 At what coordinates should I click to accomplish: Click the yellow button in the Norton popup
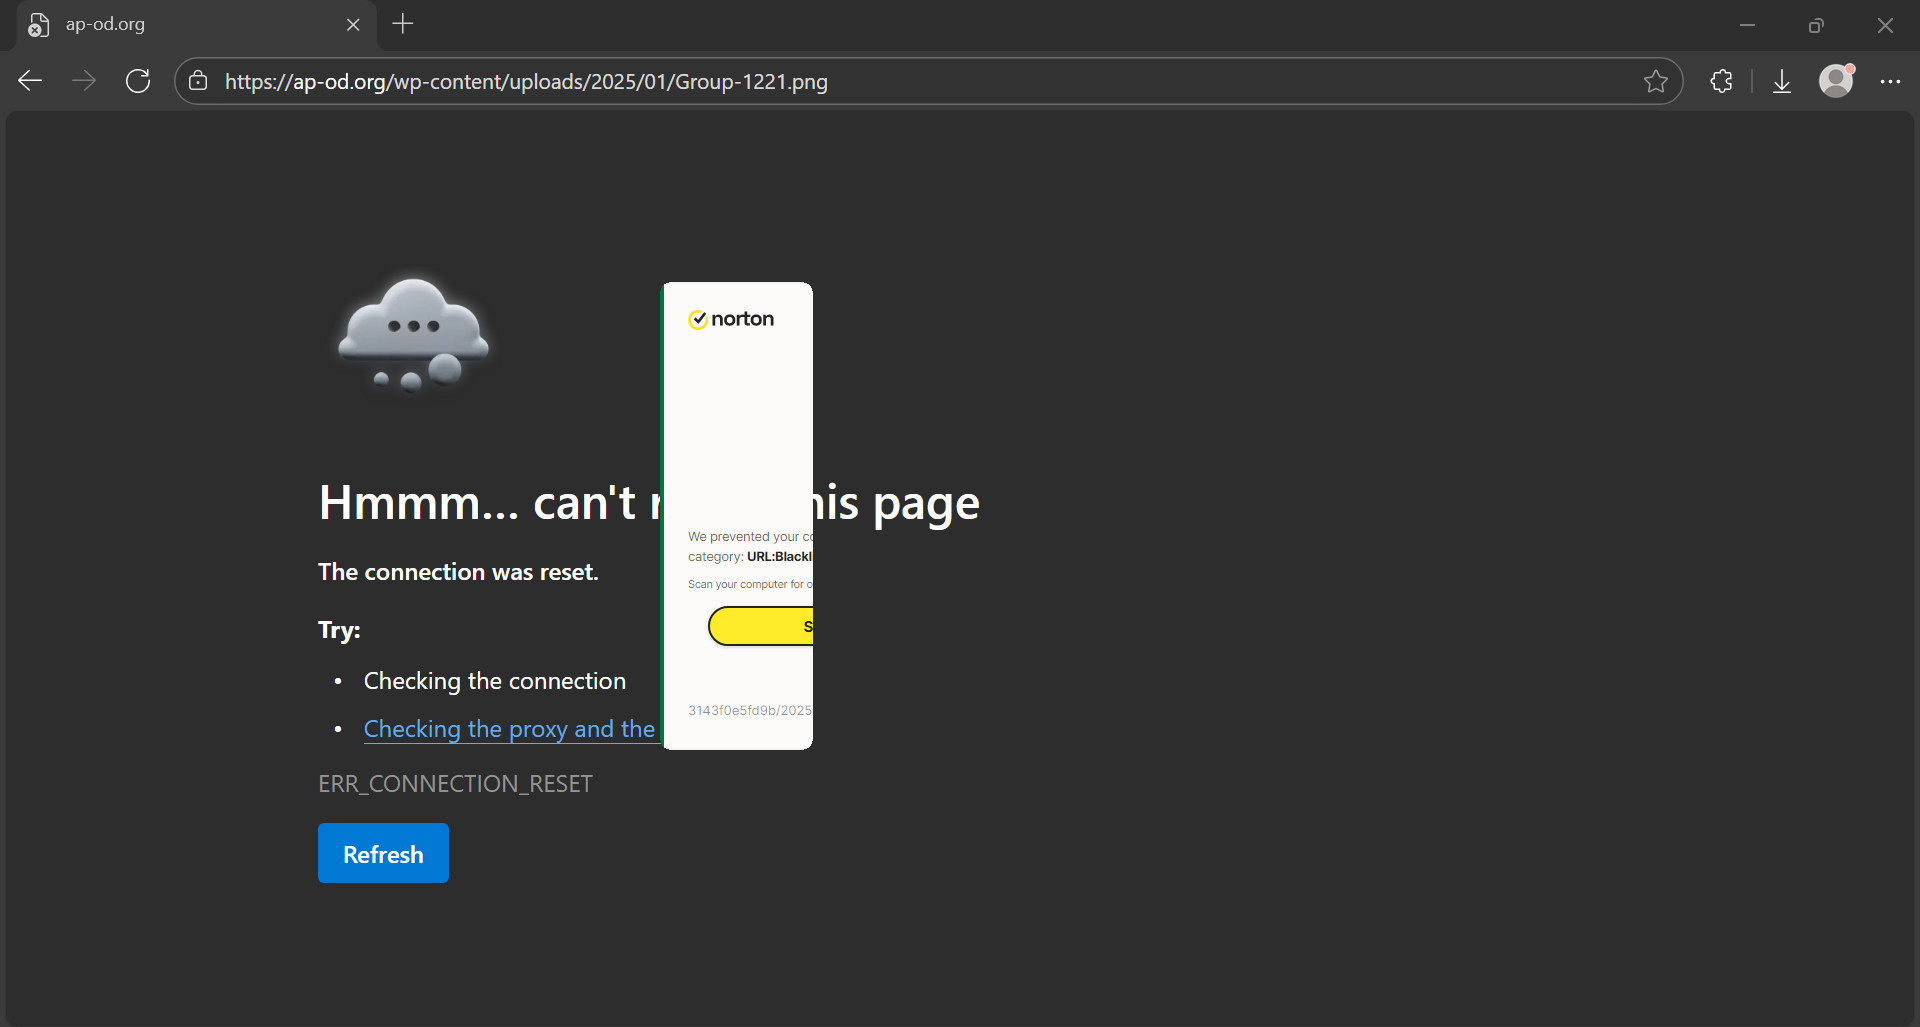coord(762,626)
